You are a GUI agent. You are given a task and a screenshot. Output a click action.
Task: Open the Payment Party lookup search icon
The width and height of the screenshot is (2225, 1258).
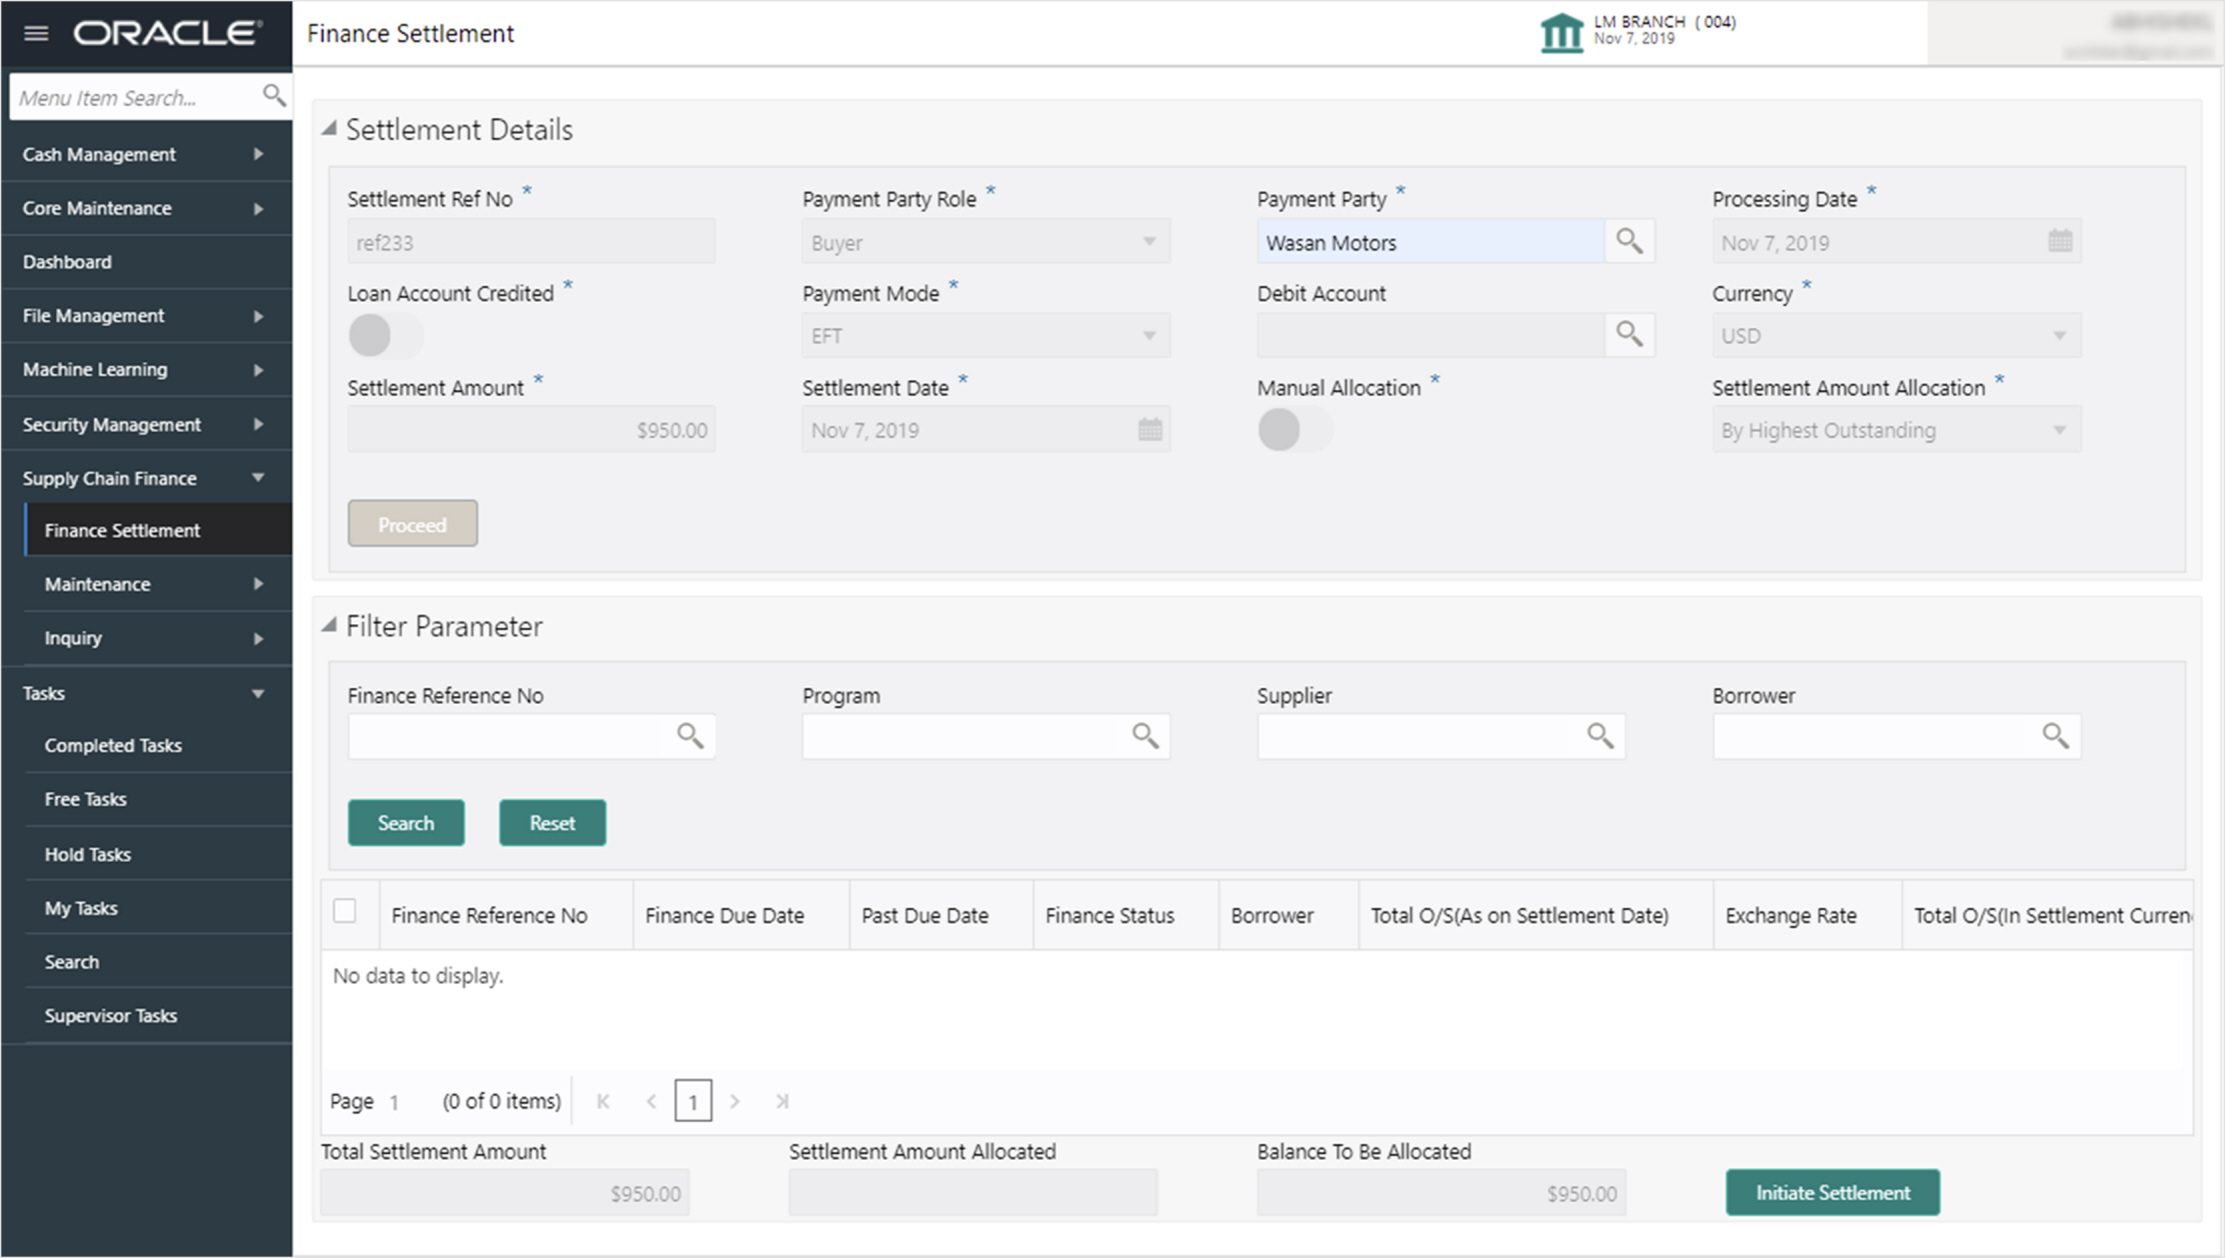(x=1629, y=241)
